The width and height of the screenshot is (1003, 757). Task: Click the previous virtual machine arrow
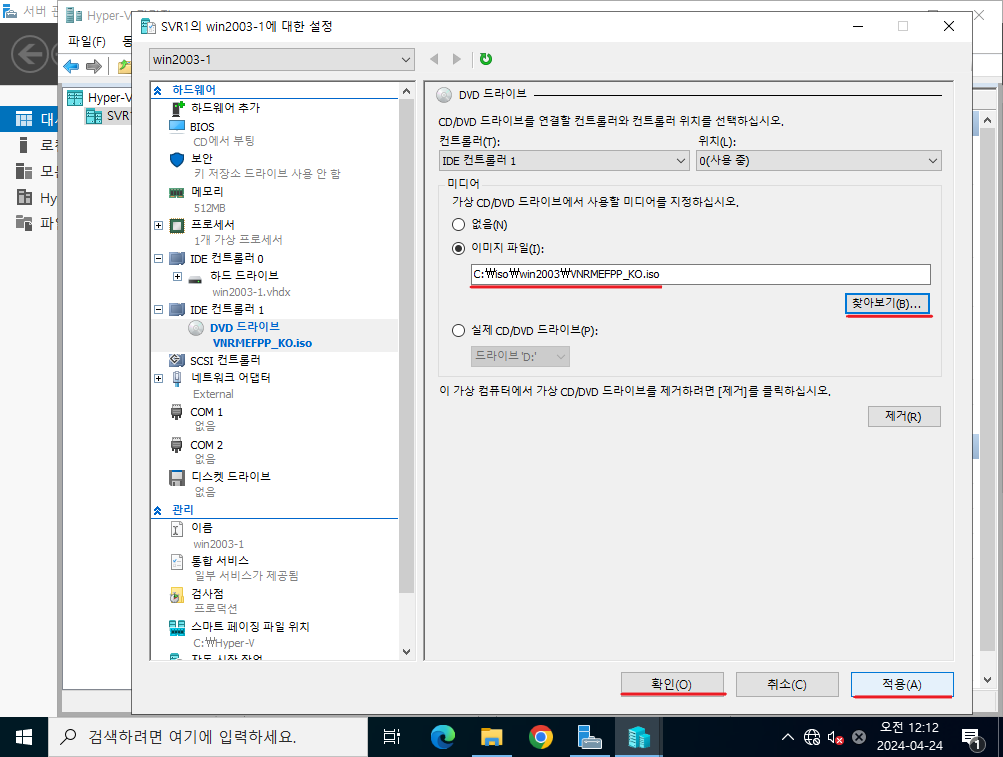pos(434,59)
